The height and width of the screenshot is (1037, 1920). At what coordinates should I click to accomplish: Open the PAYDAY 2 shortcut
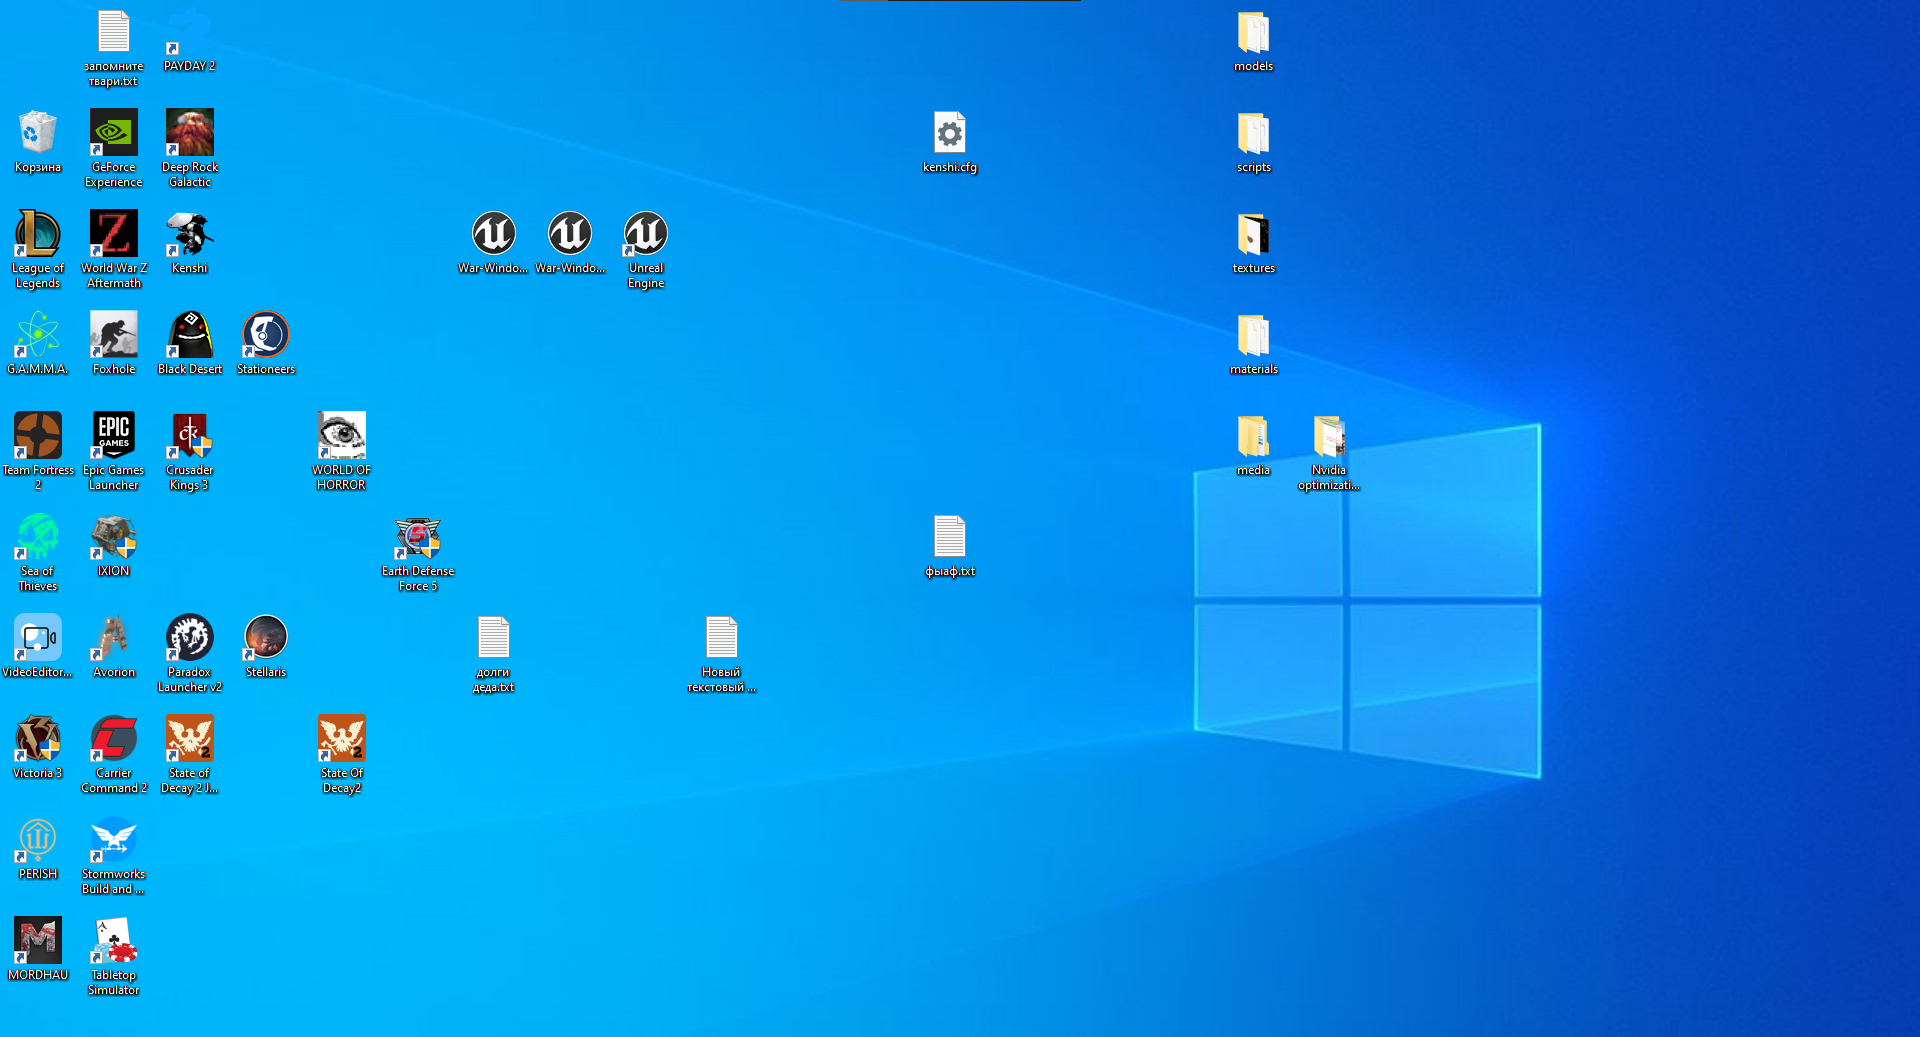190,41
